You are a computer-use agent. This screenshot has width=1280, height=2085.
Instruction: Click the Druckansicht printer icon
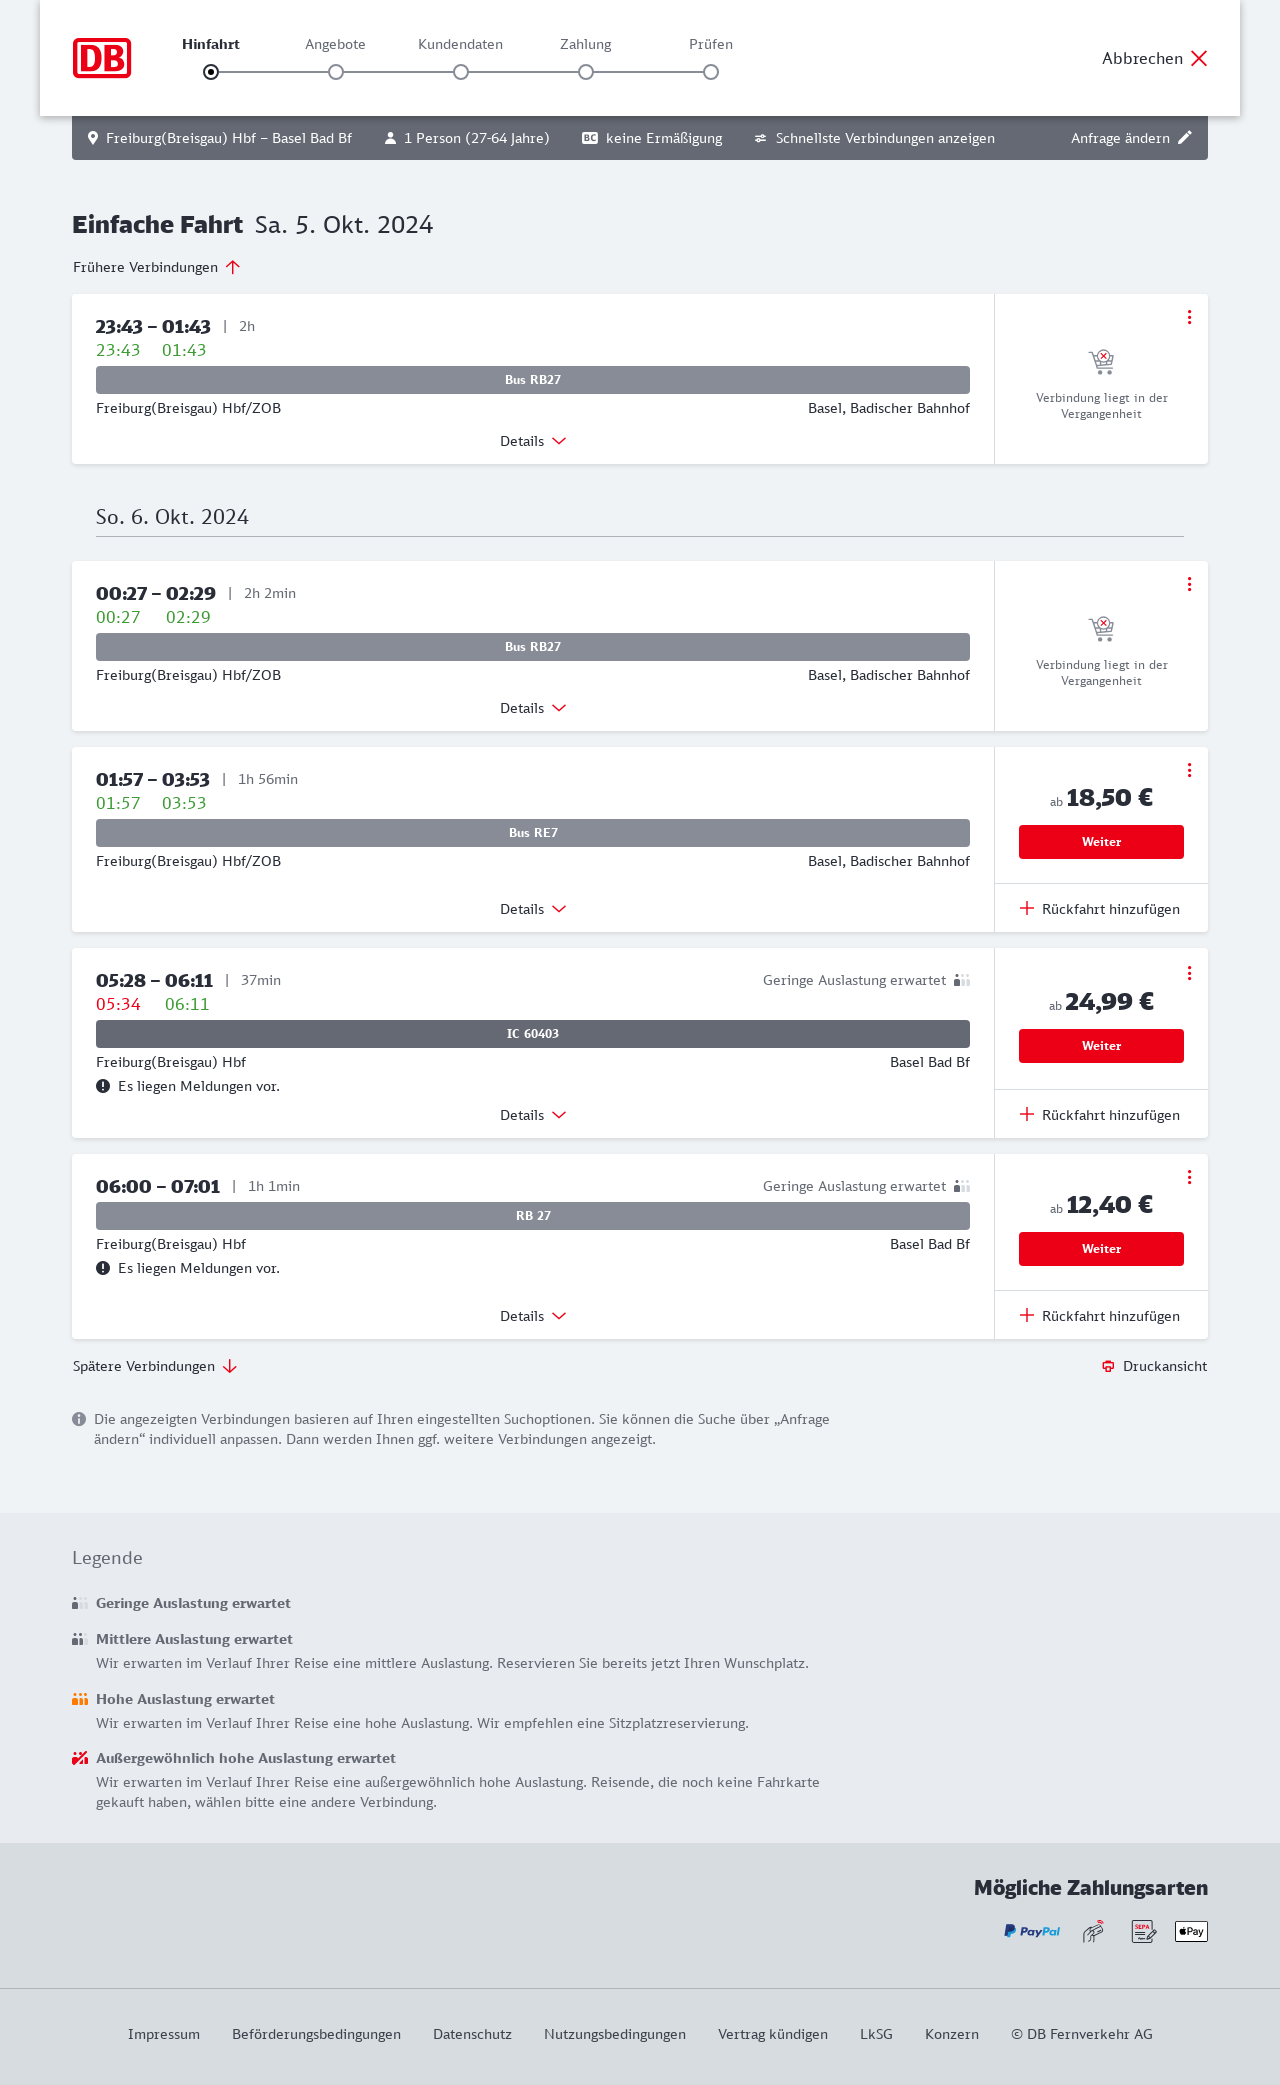[x=1108, y=1366]
